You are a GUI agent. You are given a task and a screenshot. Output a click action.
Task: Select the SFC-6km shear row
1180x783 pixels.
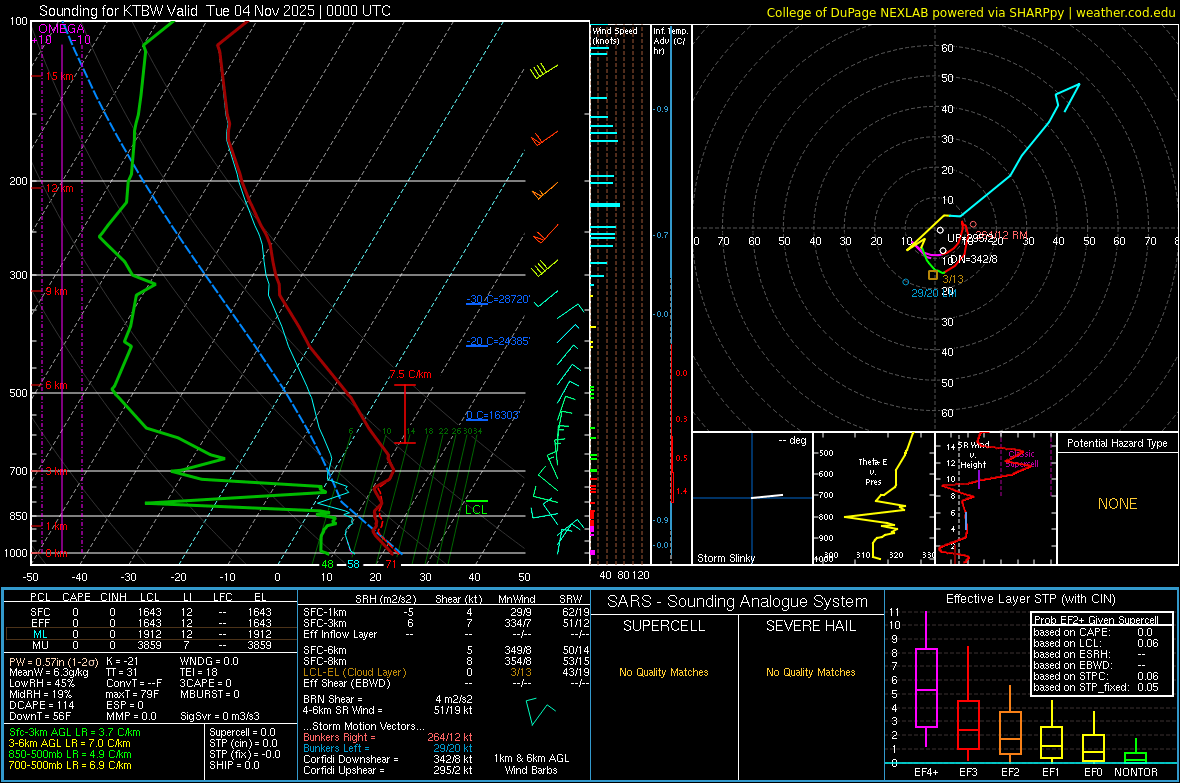446,650
